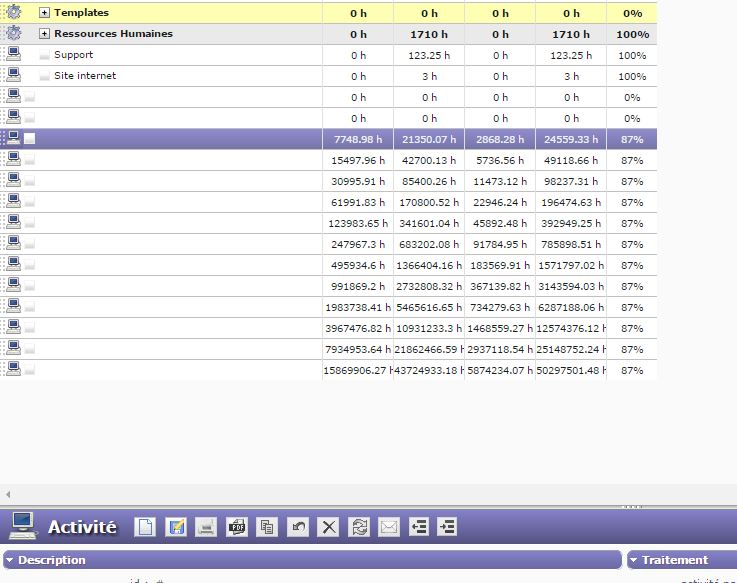Undo changes with the undo arrow icon

click(297, 527)
